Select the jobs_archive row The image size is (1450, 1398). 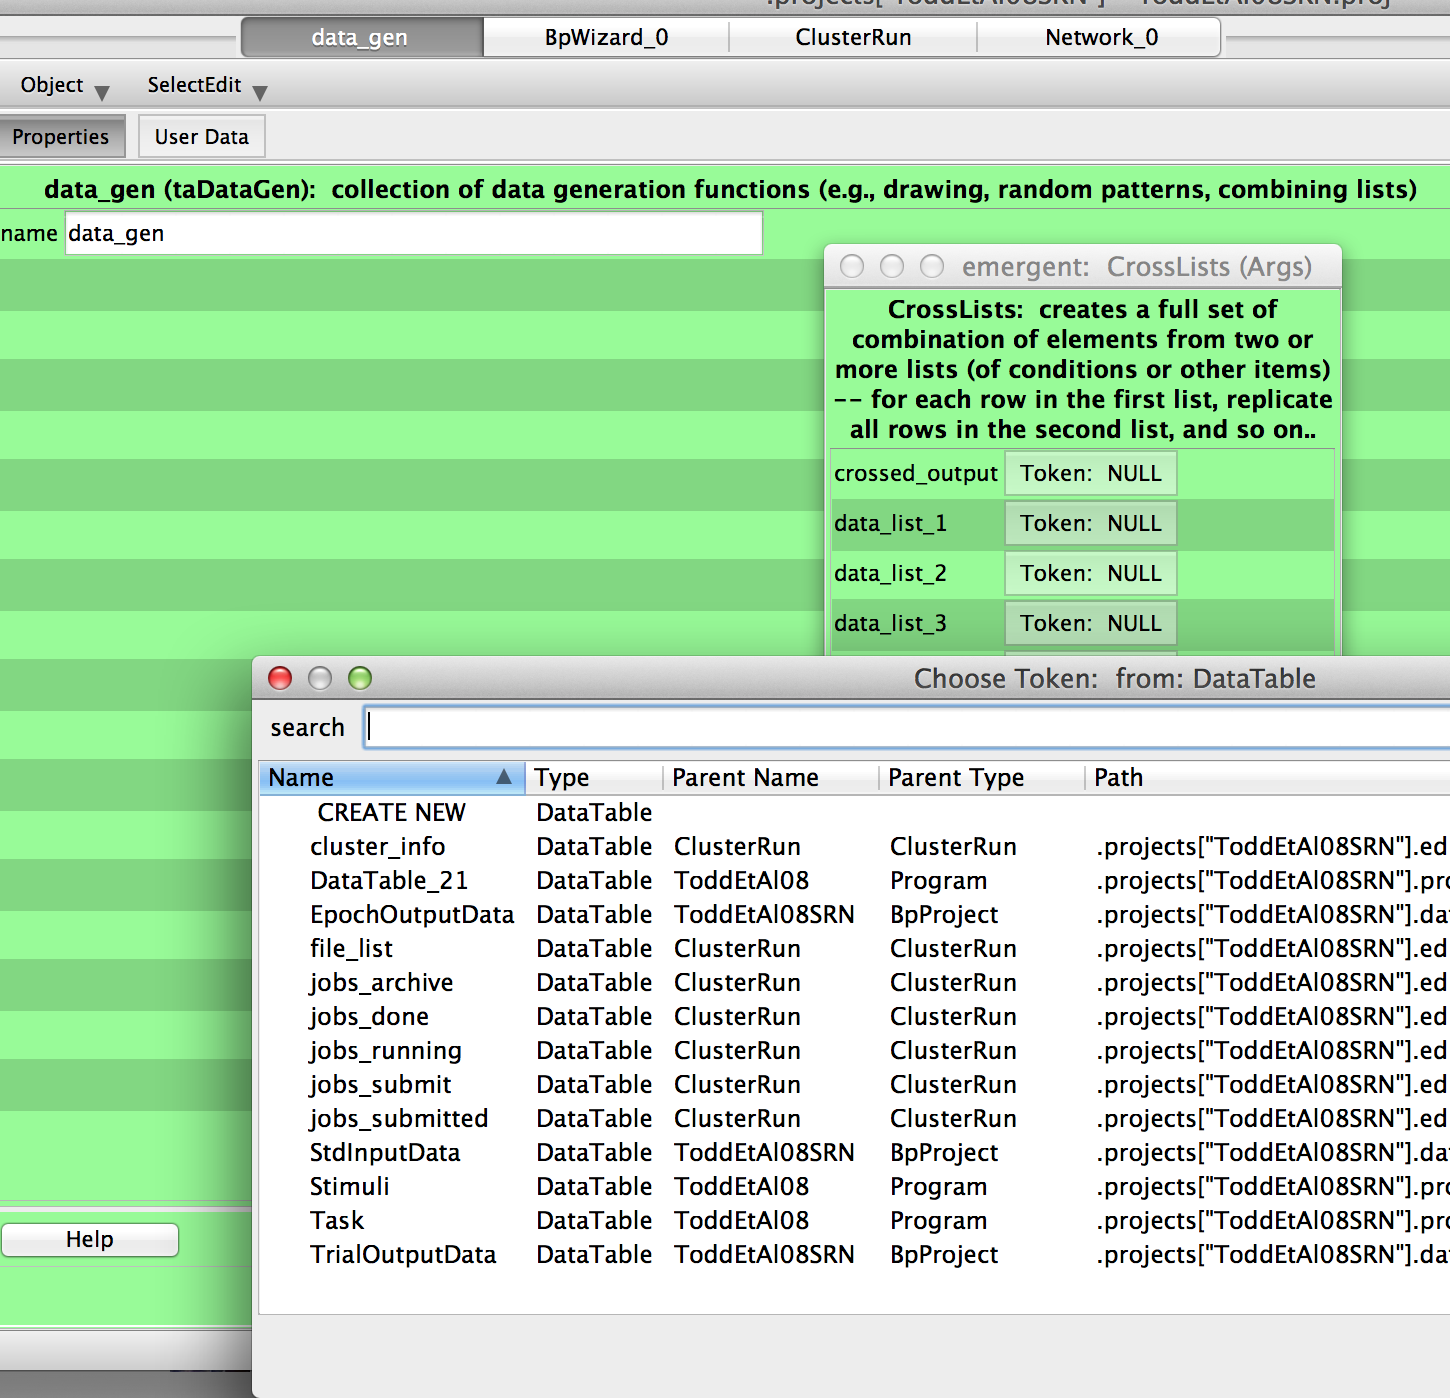855,982
